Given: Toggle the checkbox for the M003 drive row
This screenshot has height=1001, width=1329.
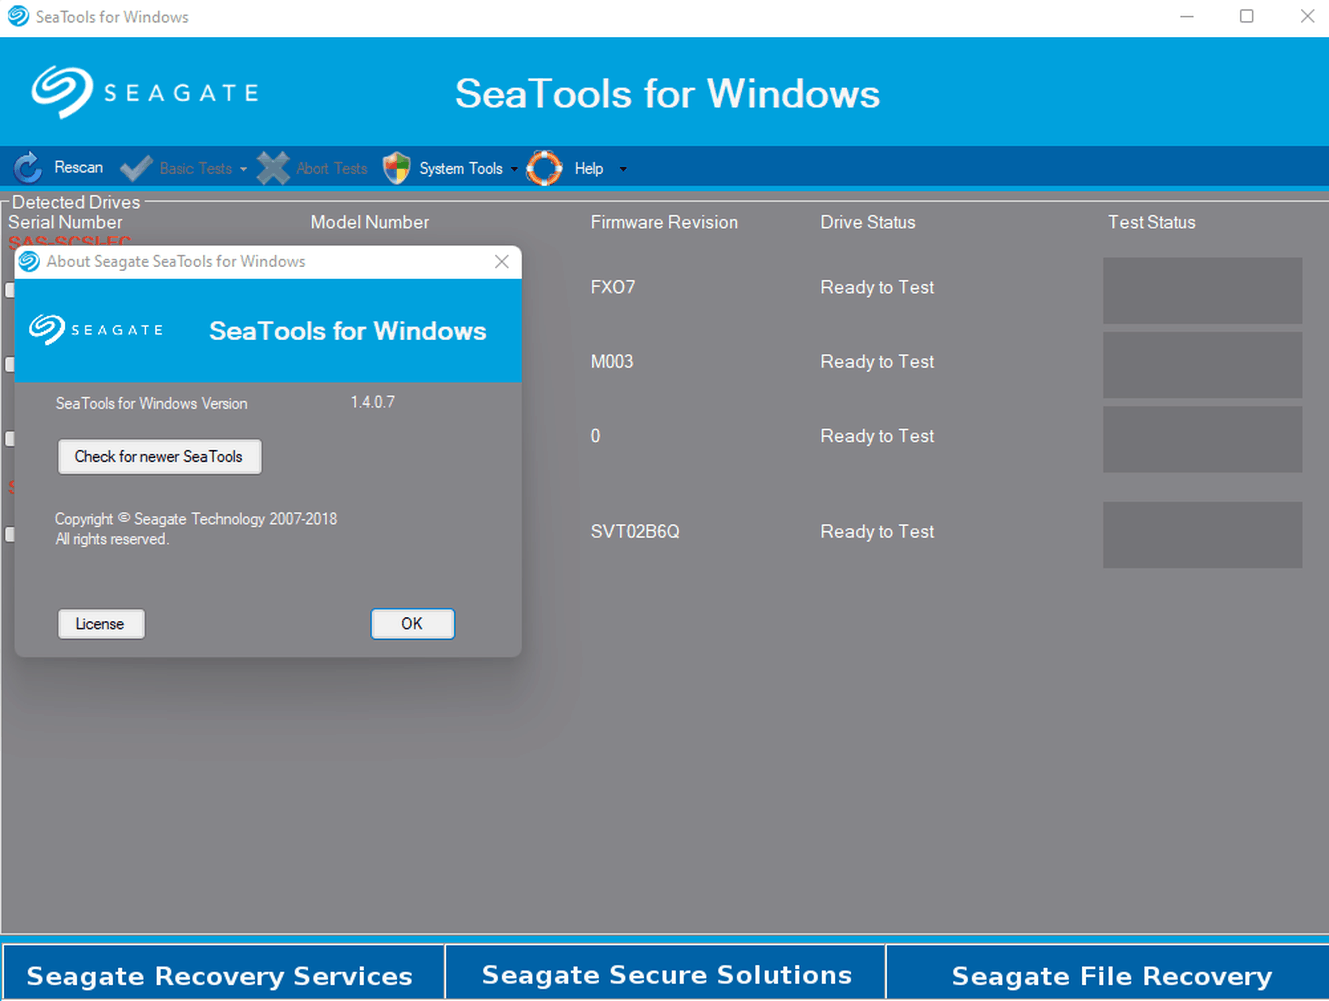Looking at the screenshot, I should point(9,364).
